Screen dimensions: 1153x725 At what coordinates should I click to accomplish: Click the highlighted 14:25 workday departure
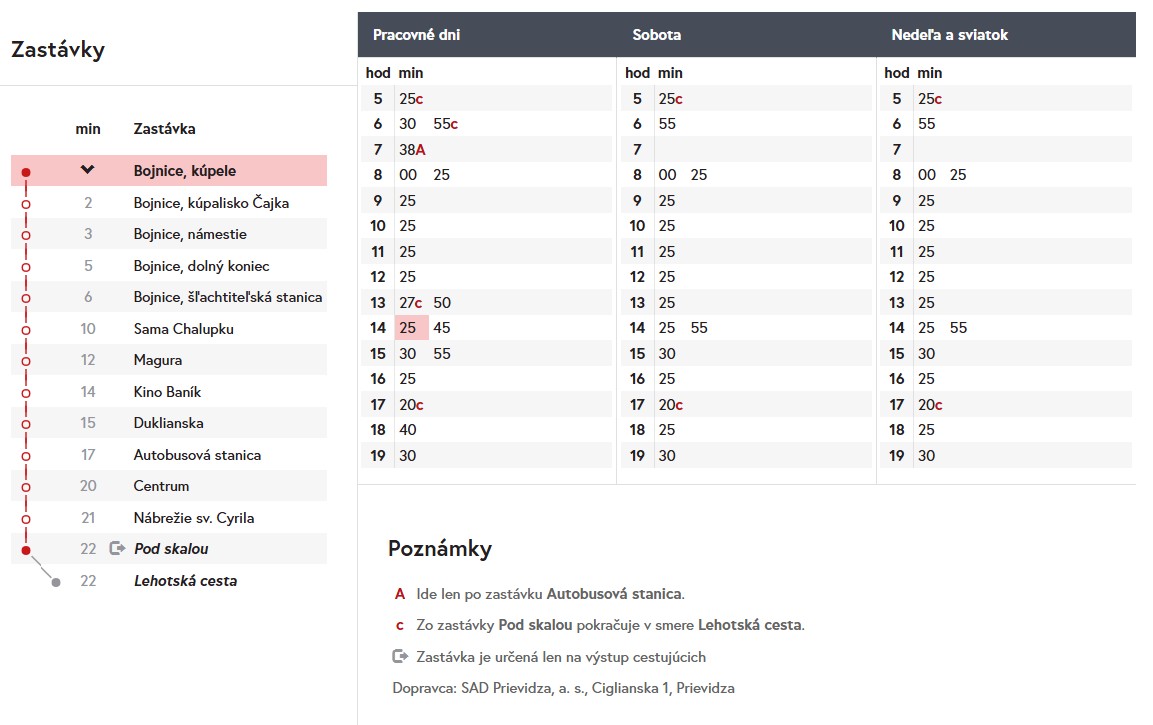click(408, 328)
